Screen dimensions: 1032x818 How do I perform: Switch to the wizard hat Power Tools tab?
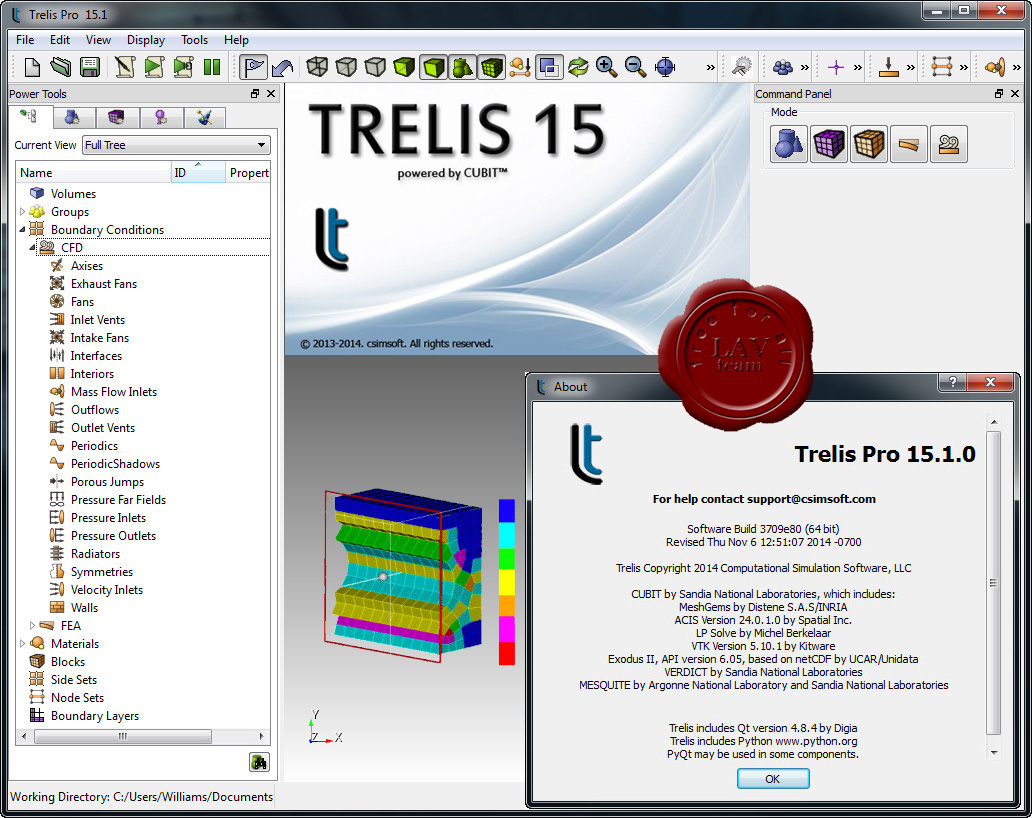coord(205,118)
